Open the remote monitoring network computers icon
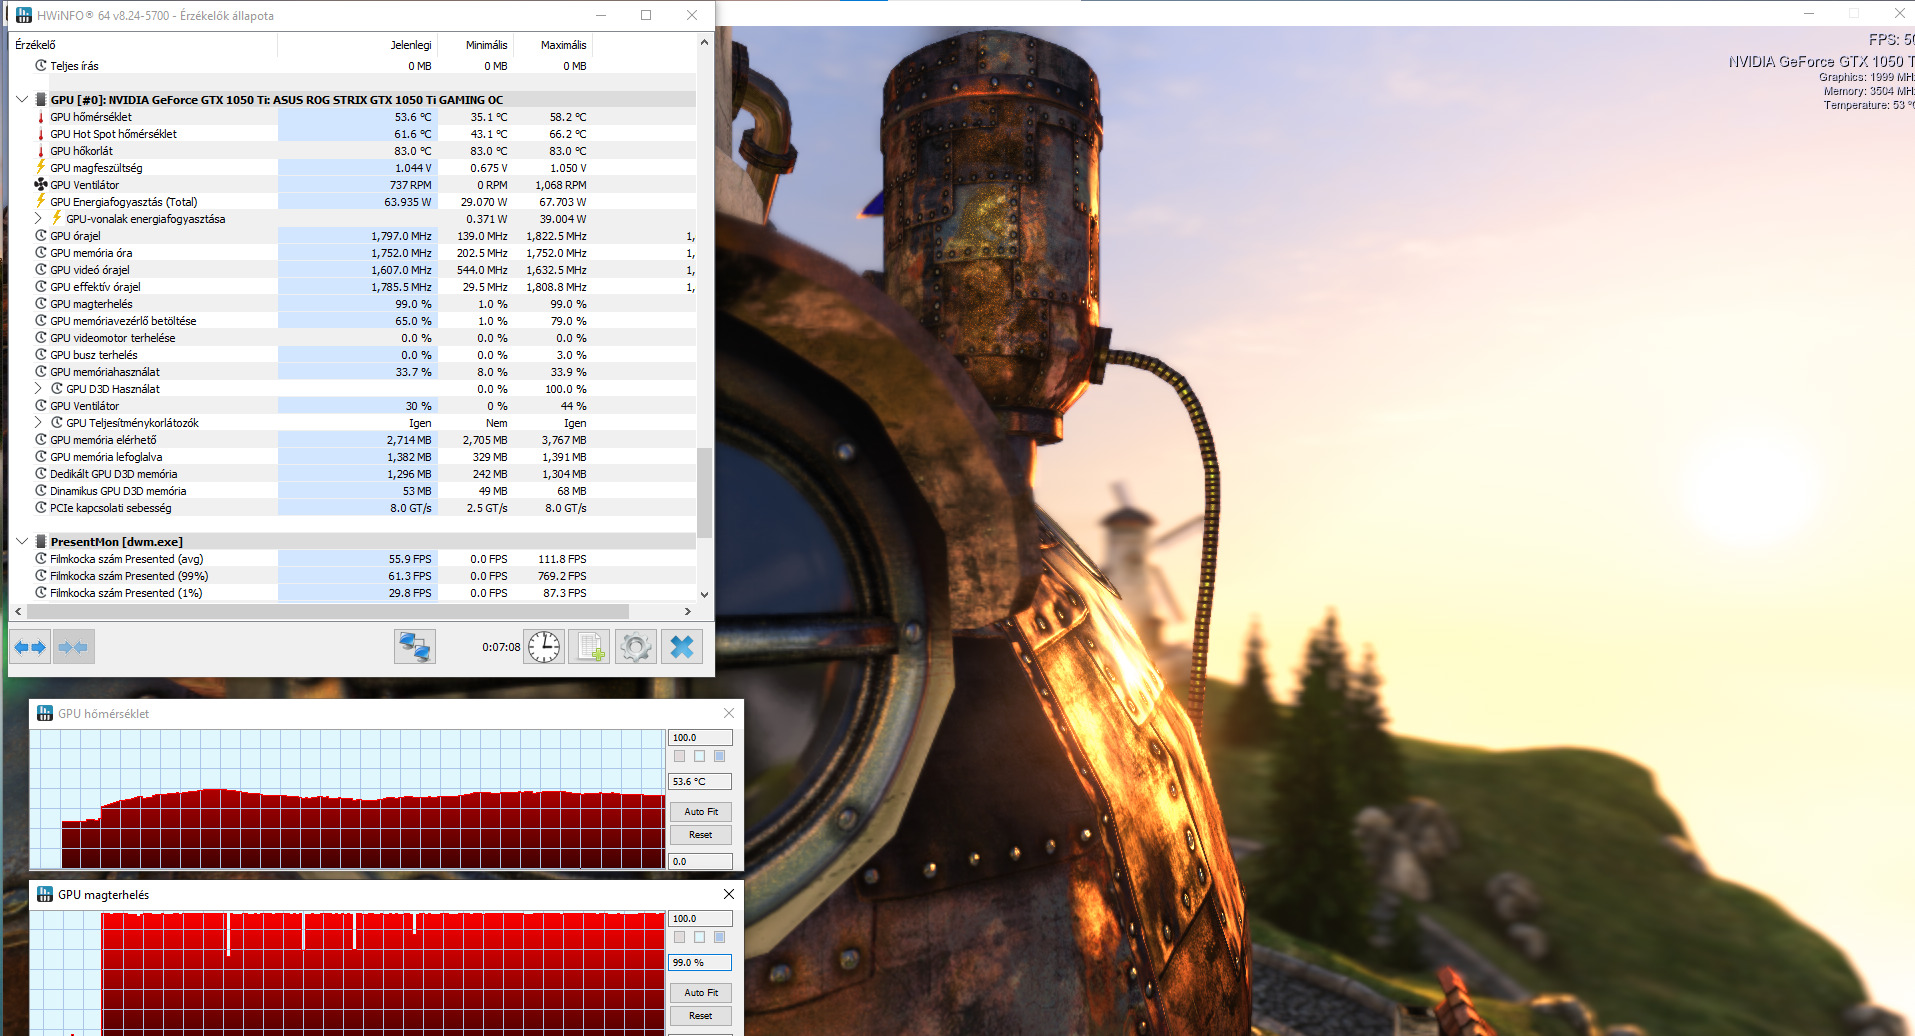Screen dimensions: 1915x1036 point(414,647)
